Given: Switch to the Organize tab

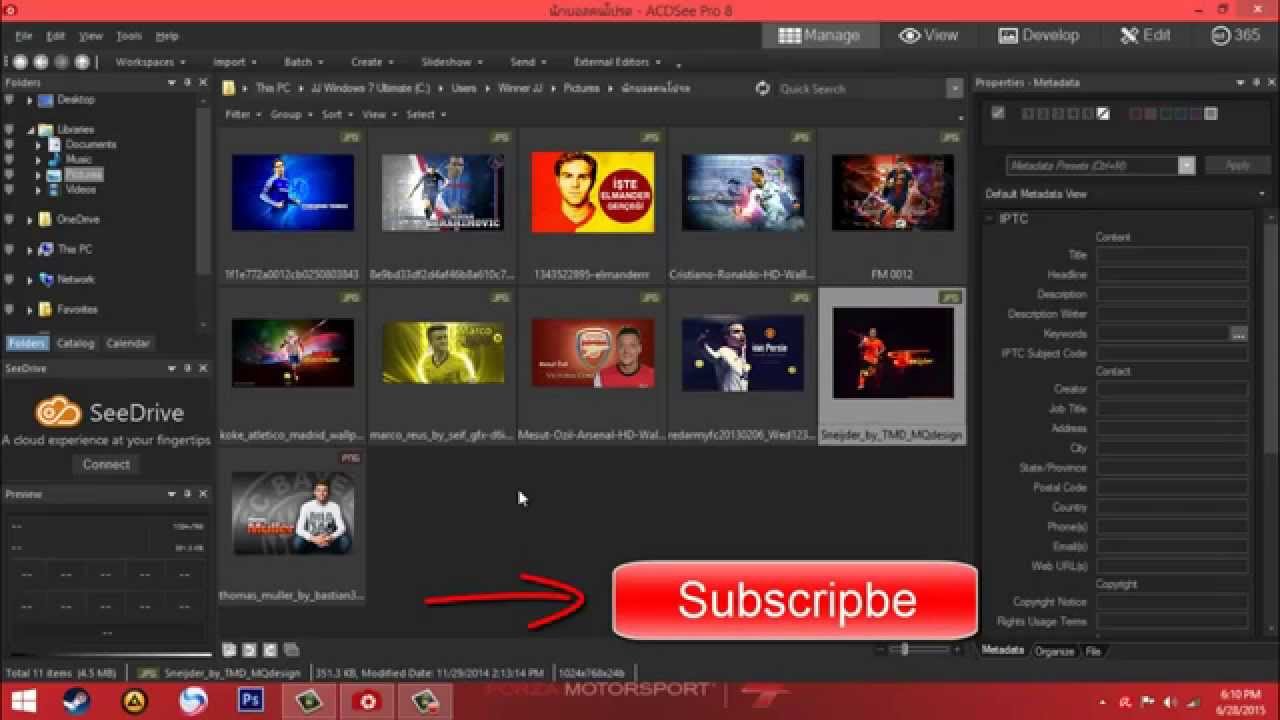Looking at the screenshot, I should click(x=1054, y=651).
